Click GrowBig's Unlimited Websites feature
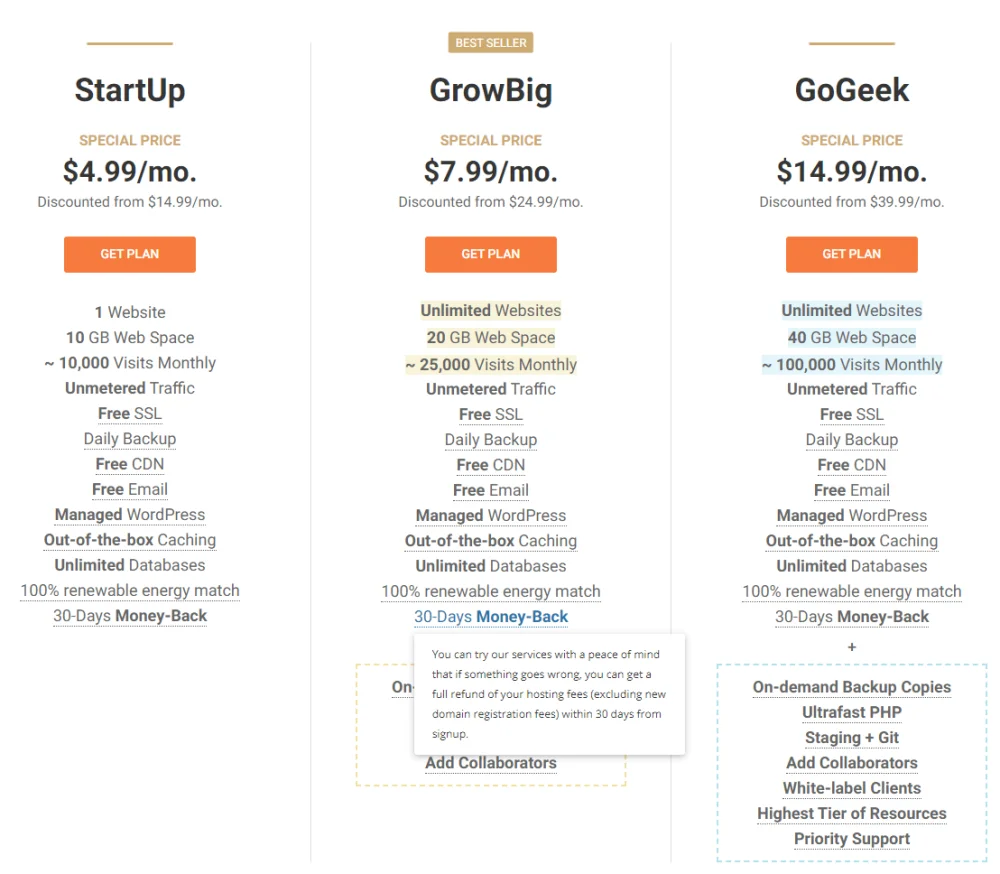Image resolution: width=1000 pixels, height=874 pixels. pyautogui.click(x=491, y=311)
